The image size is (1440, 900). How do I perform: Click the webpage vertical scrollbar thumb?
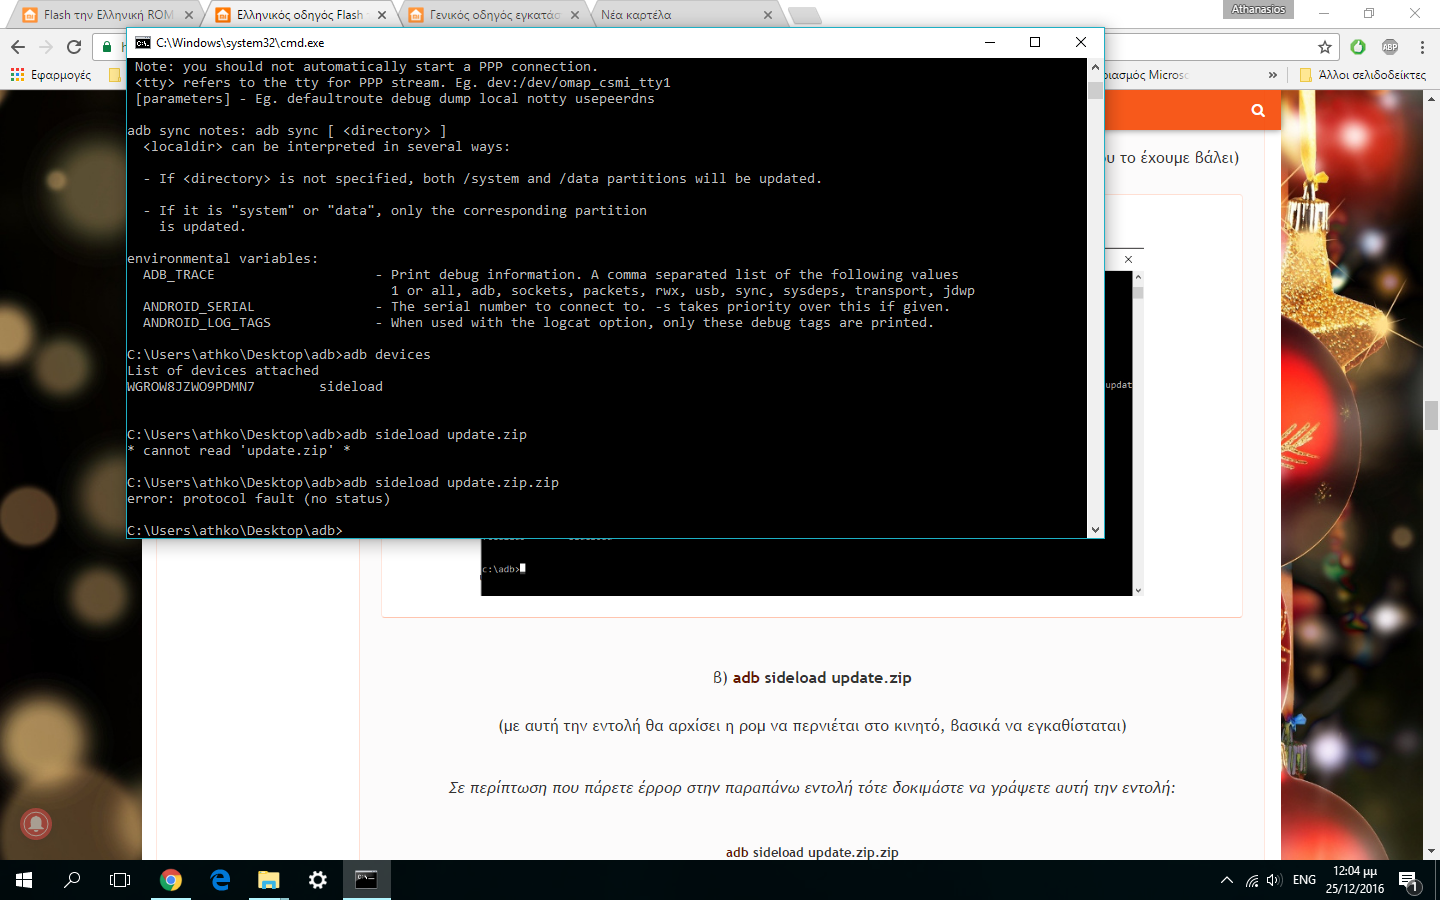point(1431,415)
